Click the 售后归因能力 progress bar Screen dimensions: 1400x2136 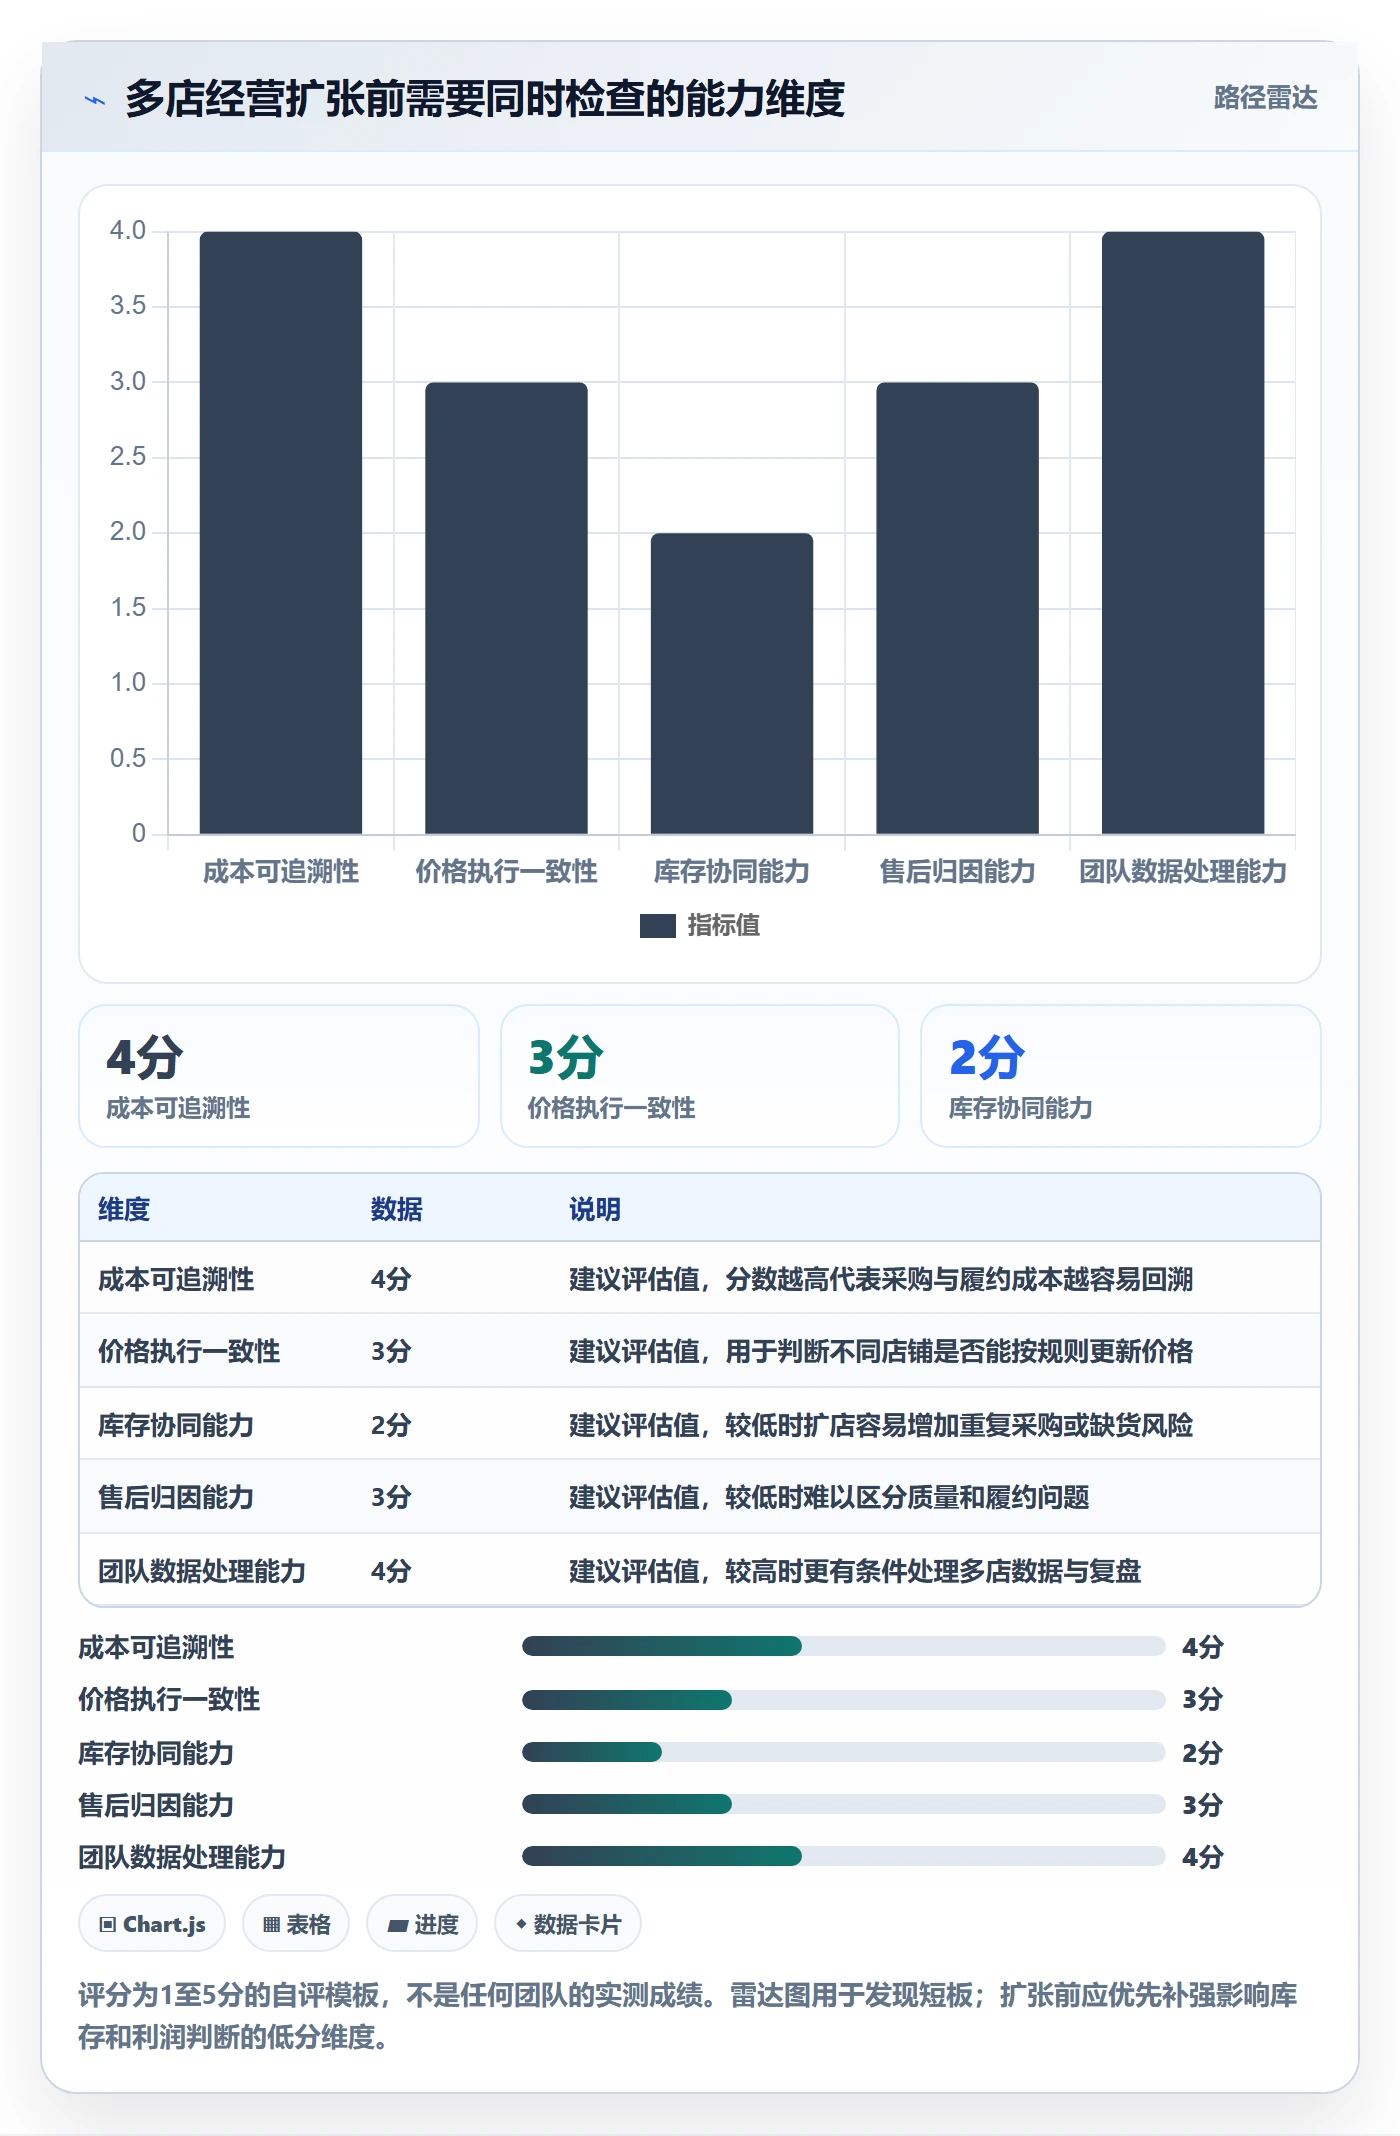point(843,1804)
